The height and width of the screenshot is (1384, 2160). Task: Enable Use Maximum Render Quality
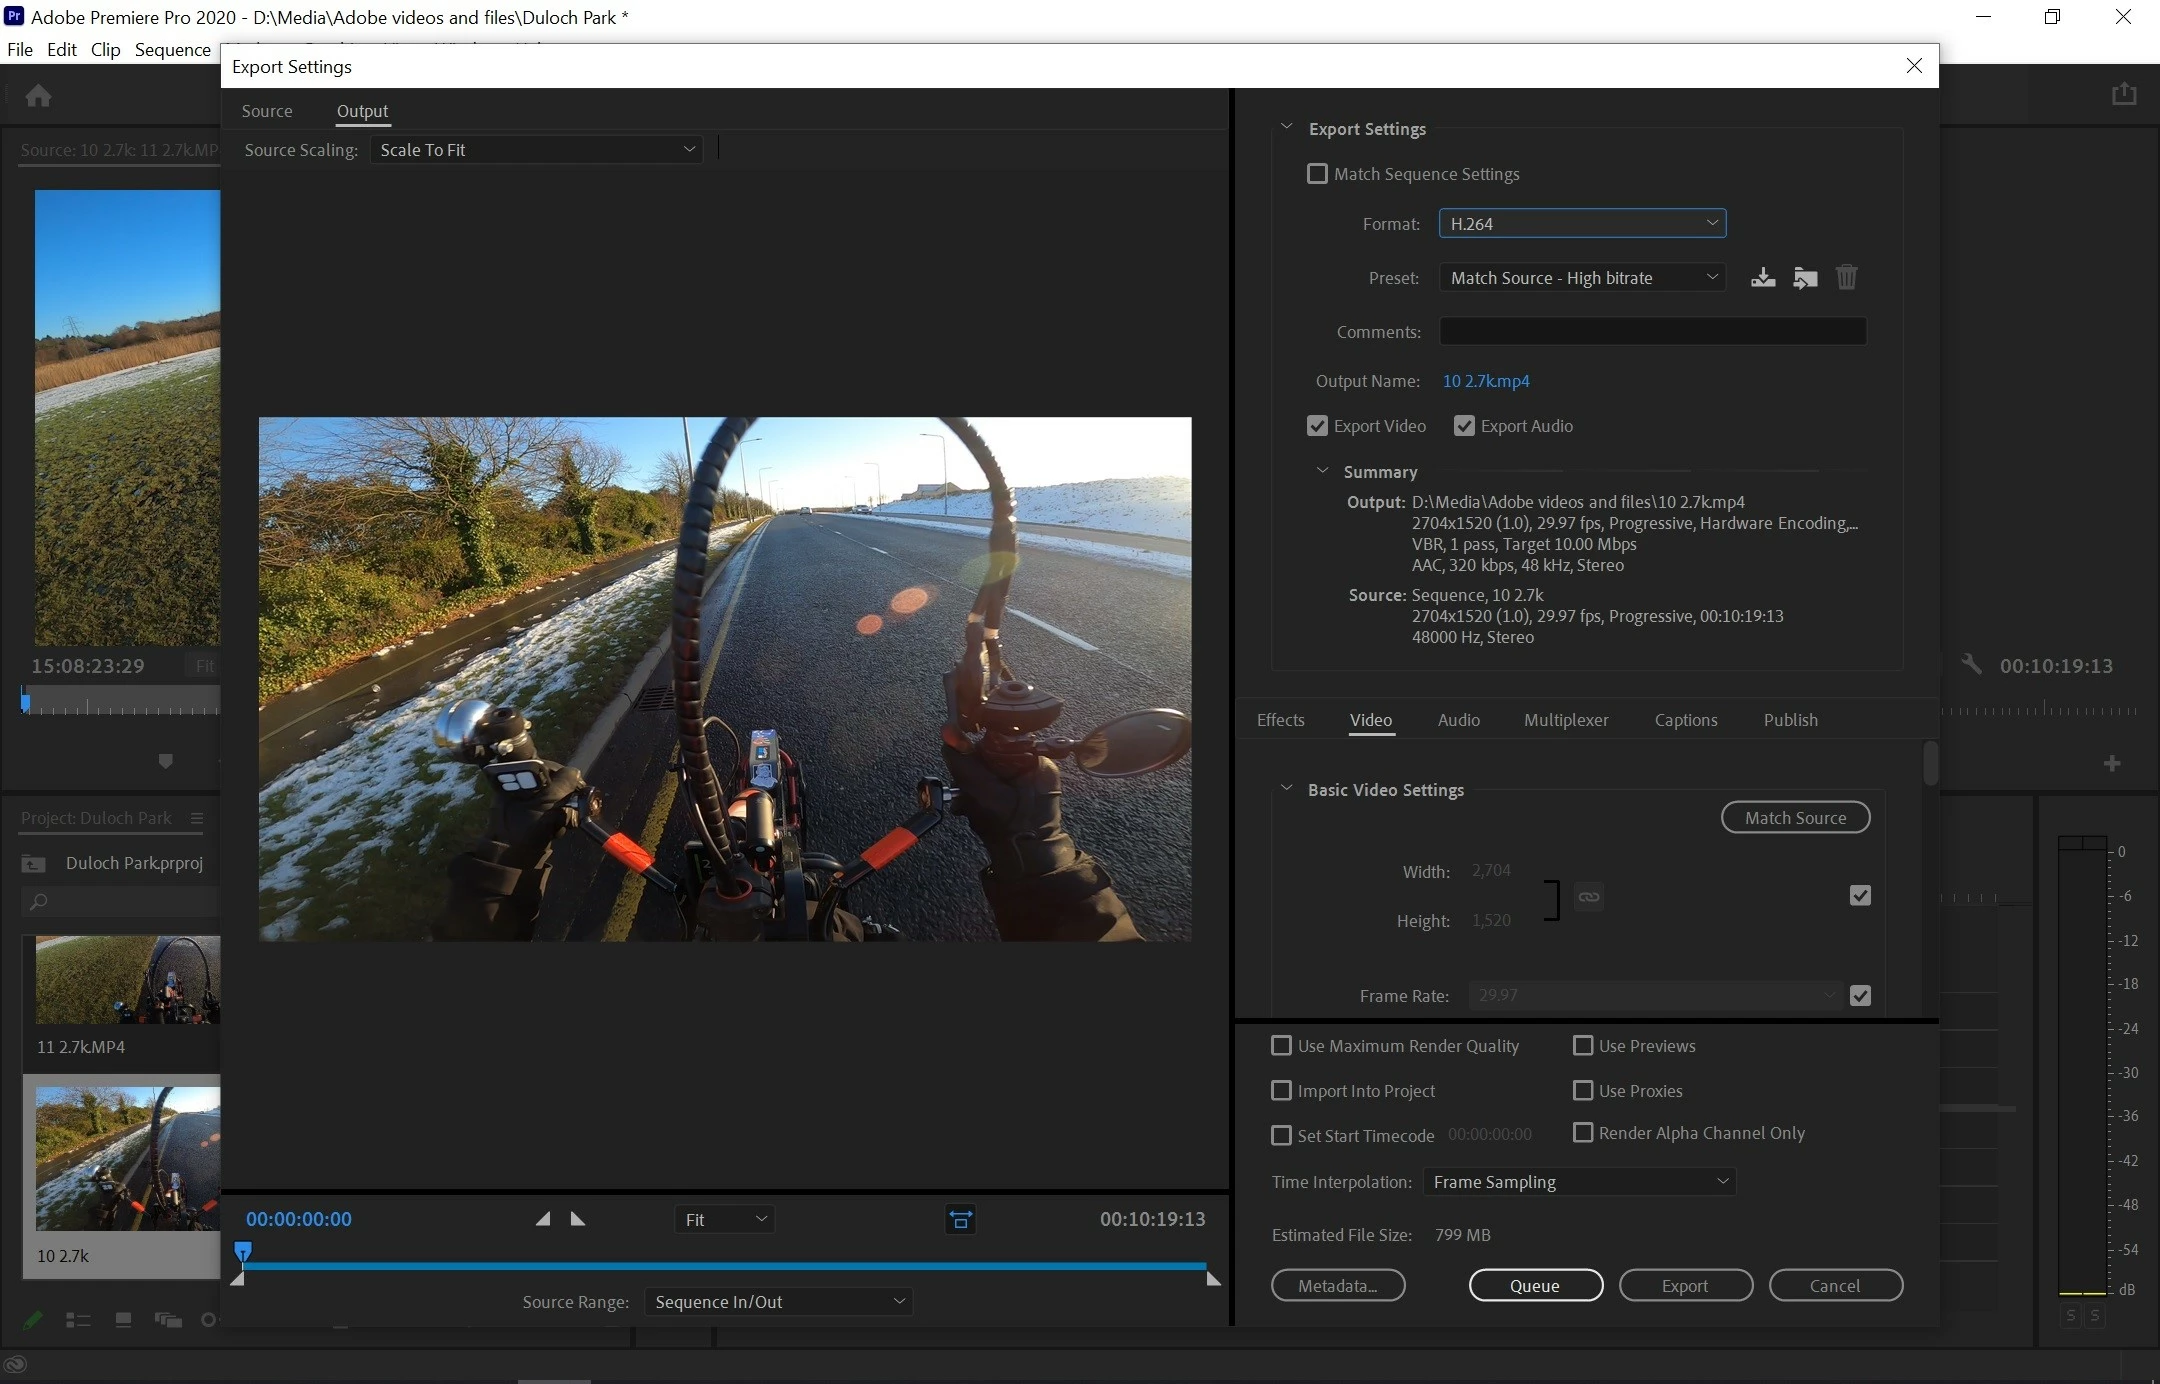point(1281,1046)
